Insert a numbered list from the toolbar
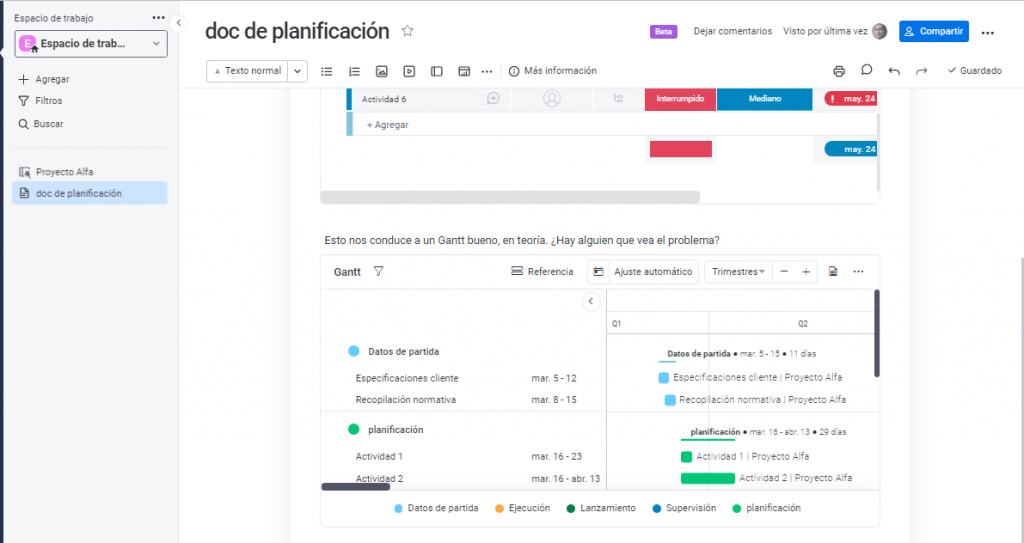 click(354, 71)
